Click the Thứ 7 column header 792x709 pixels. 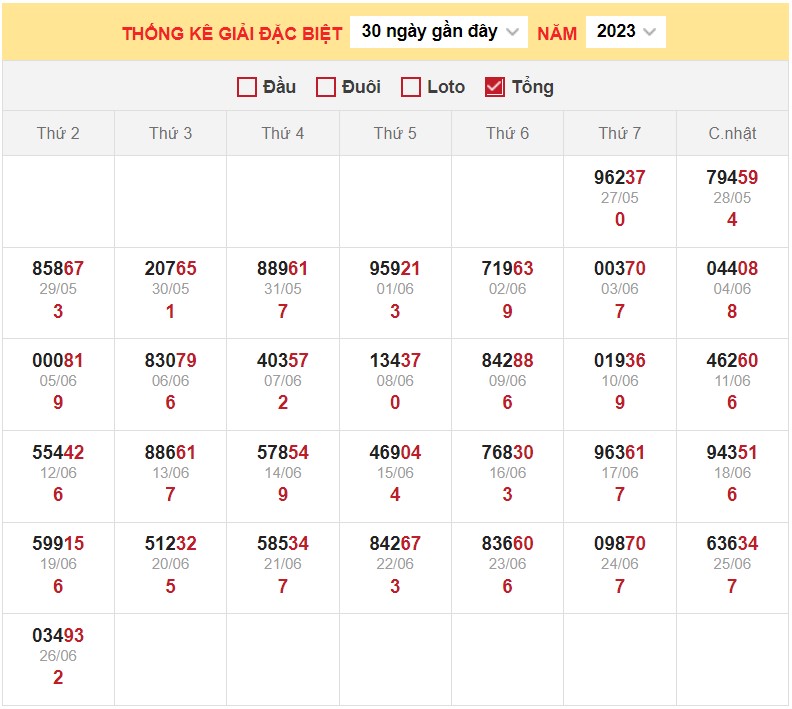pyautogui.click(x=620, y=133)
